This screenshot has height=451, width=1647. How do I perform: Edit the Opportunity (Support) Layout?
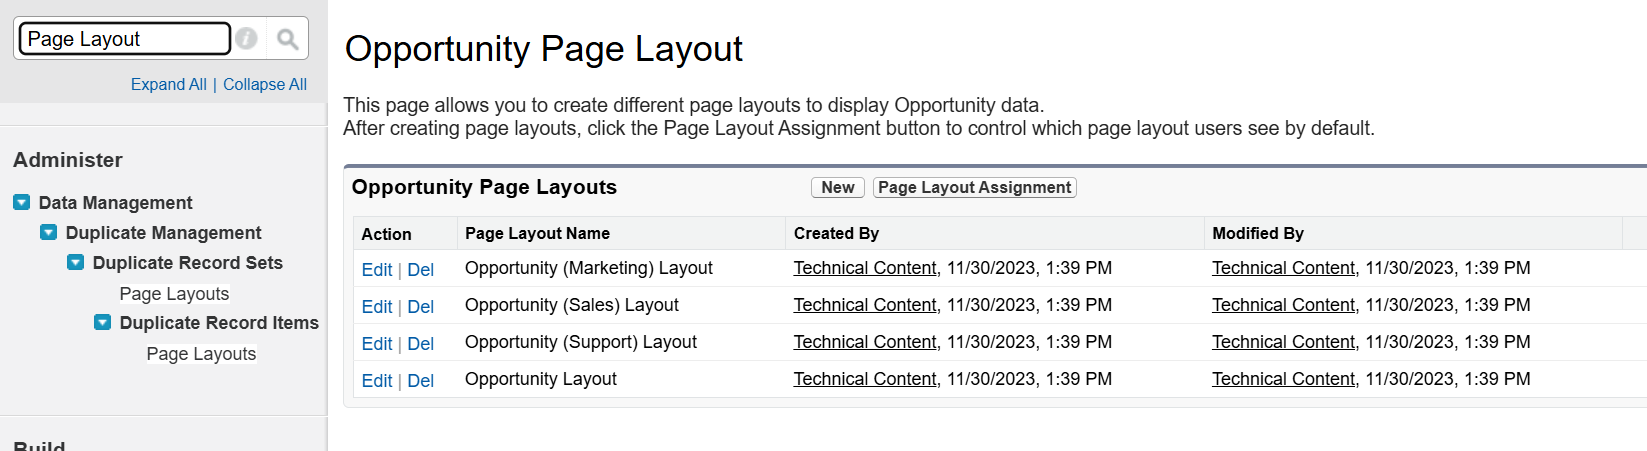pos(376,343)
